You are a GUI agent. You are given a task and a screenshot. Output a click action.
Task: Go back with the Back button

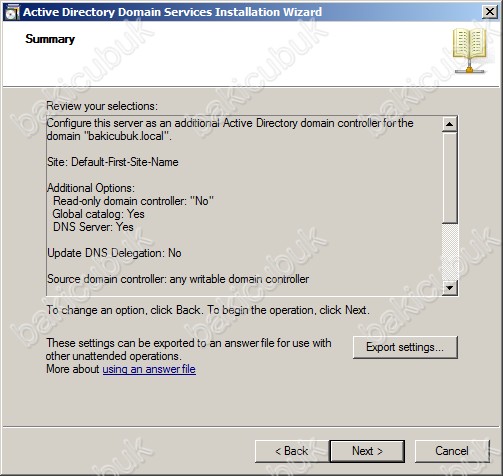(292, 451)
